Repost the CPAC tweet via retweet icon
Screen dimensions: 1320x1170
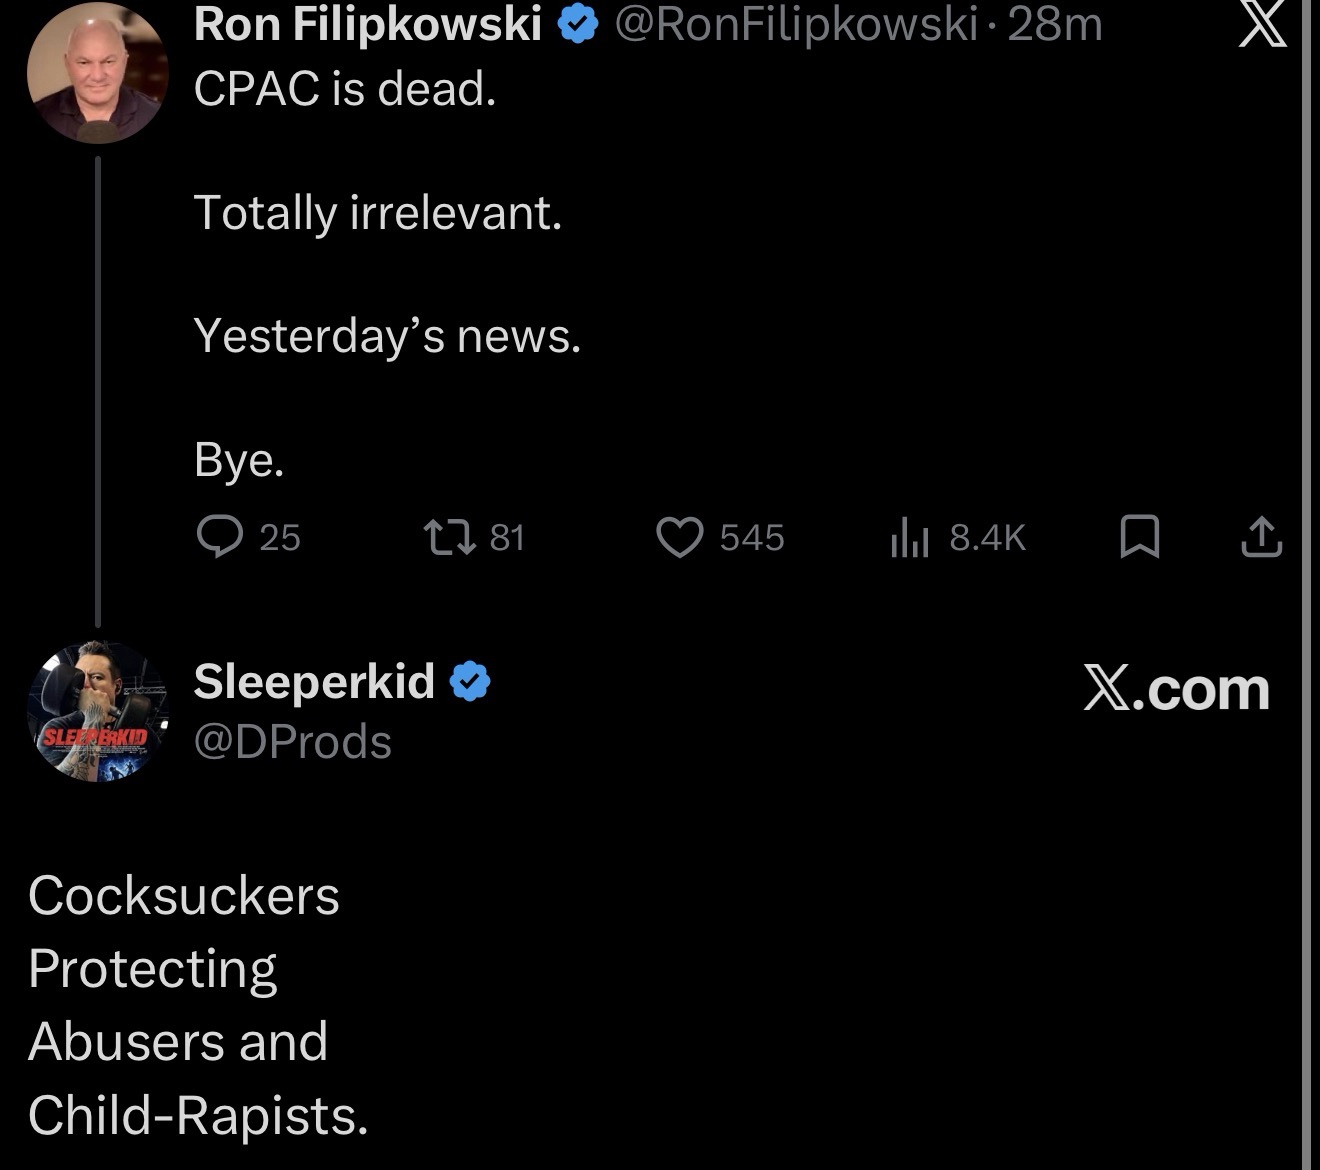click(x=449, y=537)
